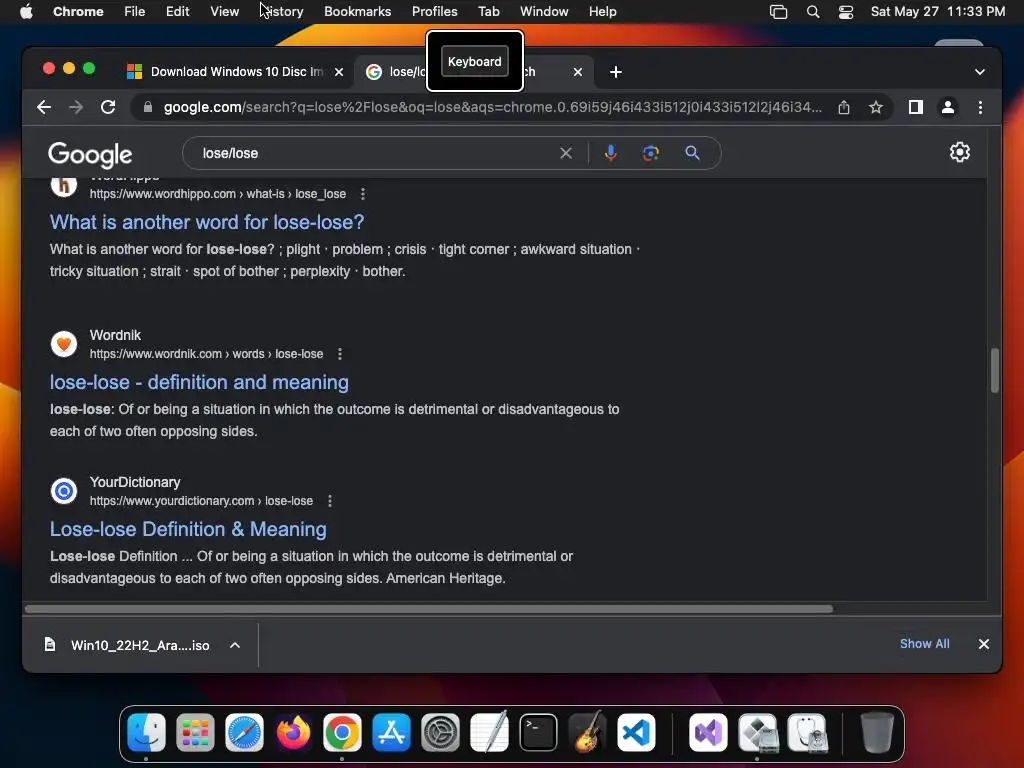This screenshot has height=768, width=1024.
Task: Open the Tab menu
Action: pos(488,11)
